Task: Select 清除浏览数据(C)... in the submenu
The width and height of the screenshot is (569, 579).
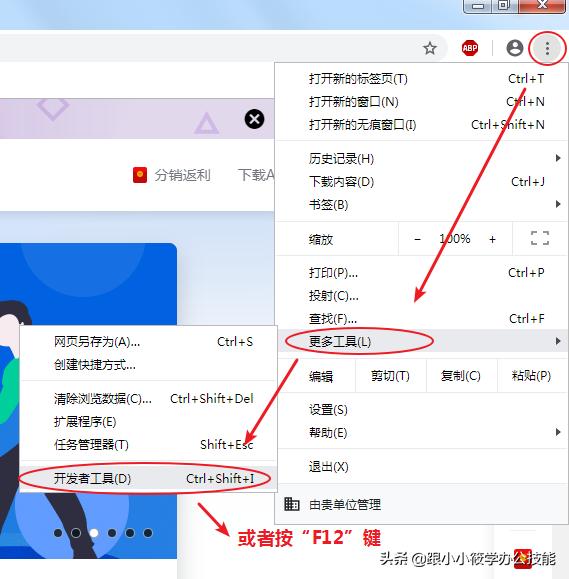Action: pos(148,399)
